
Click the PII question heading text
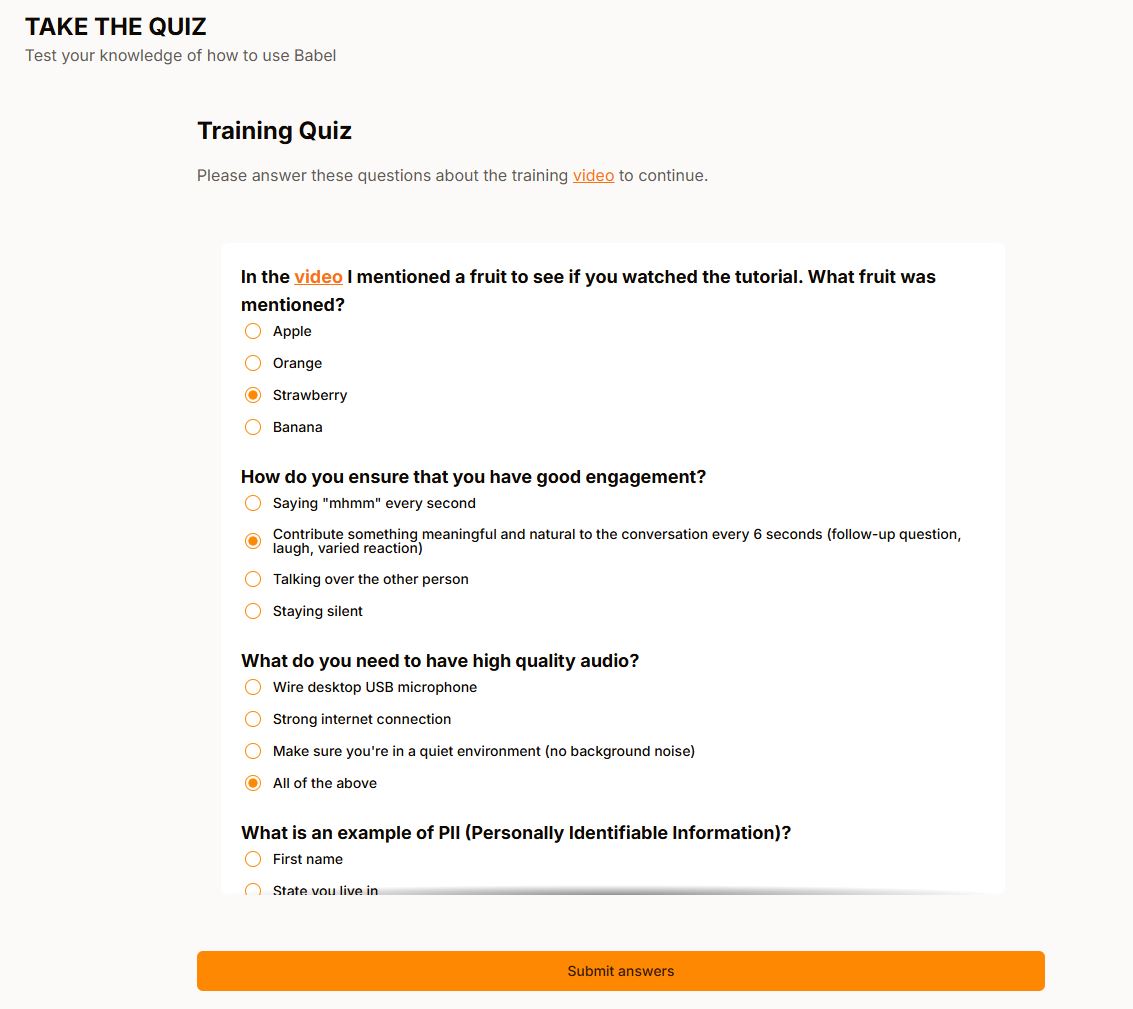point(515,832)
